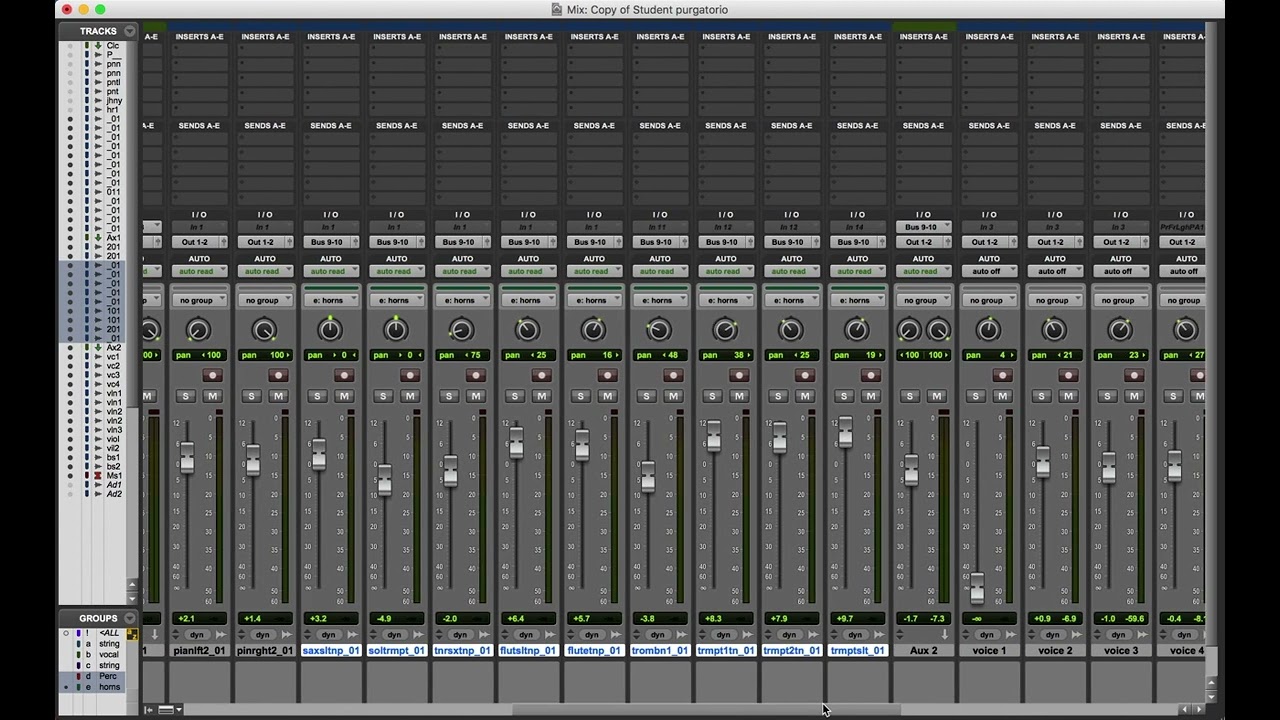Click the pan knob on pianlft2_01

point(198,329)
